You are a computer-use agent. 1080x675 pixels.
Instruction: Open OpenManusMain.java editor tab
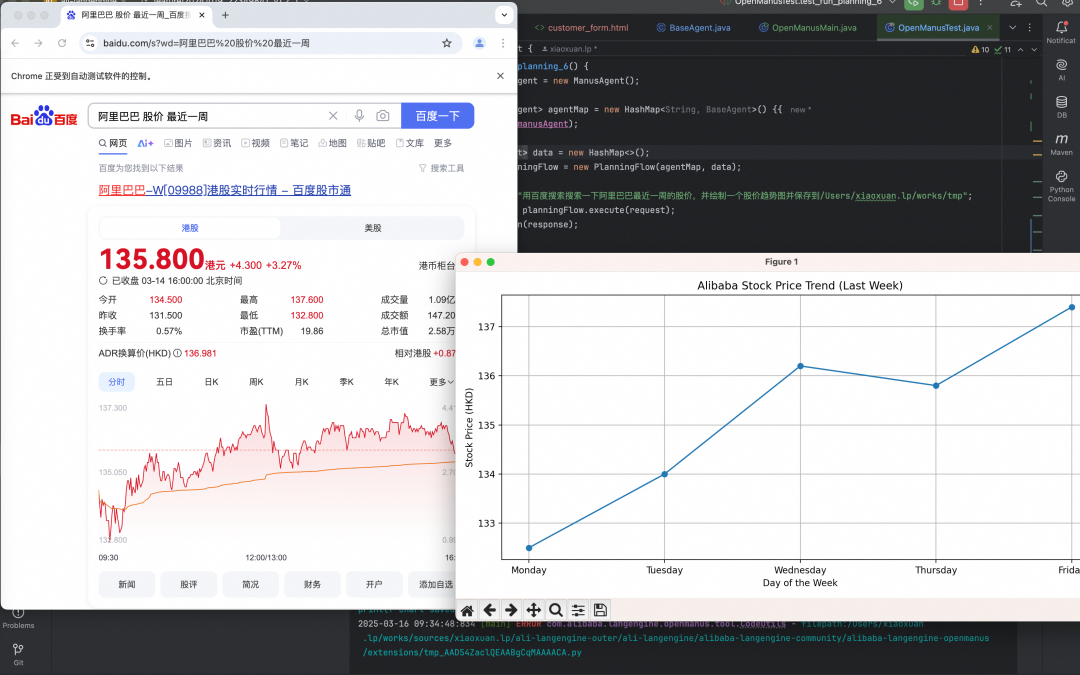[x=808, y=28]
